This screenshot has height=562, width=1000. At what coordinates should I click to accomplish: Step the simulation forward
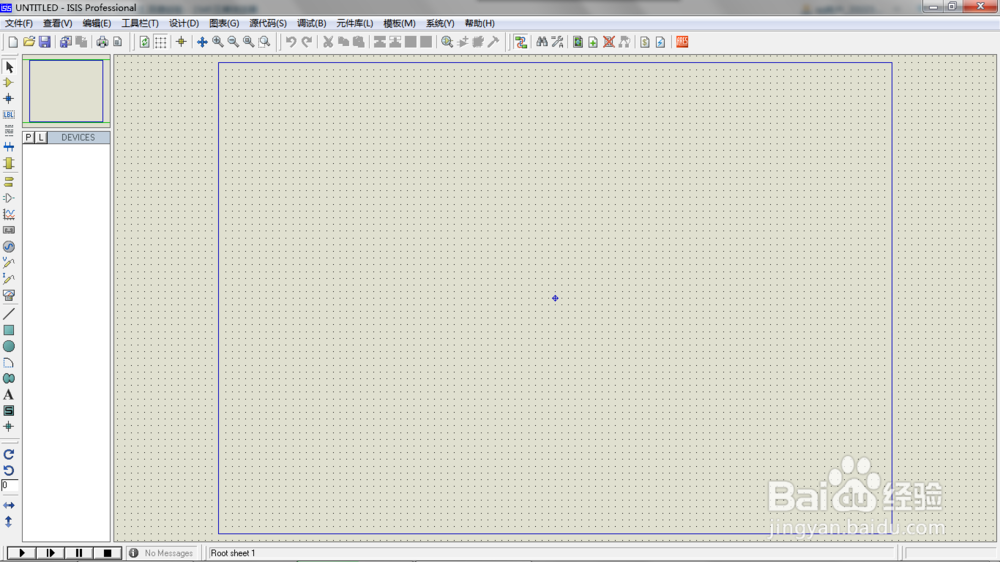(x=50, y=553)
